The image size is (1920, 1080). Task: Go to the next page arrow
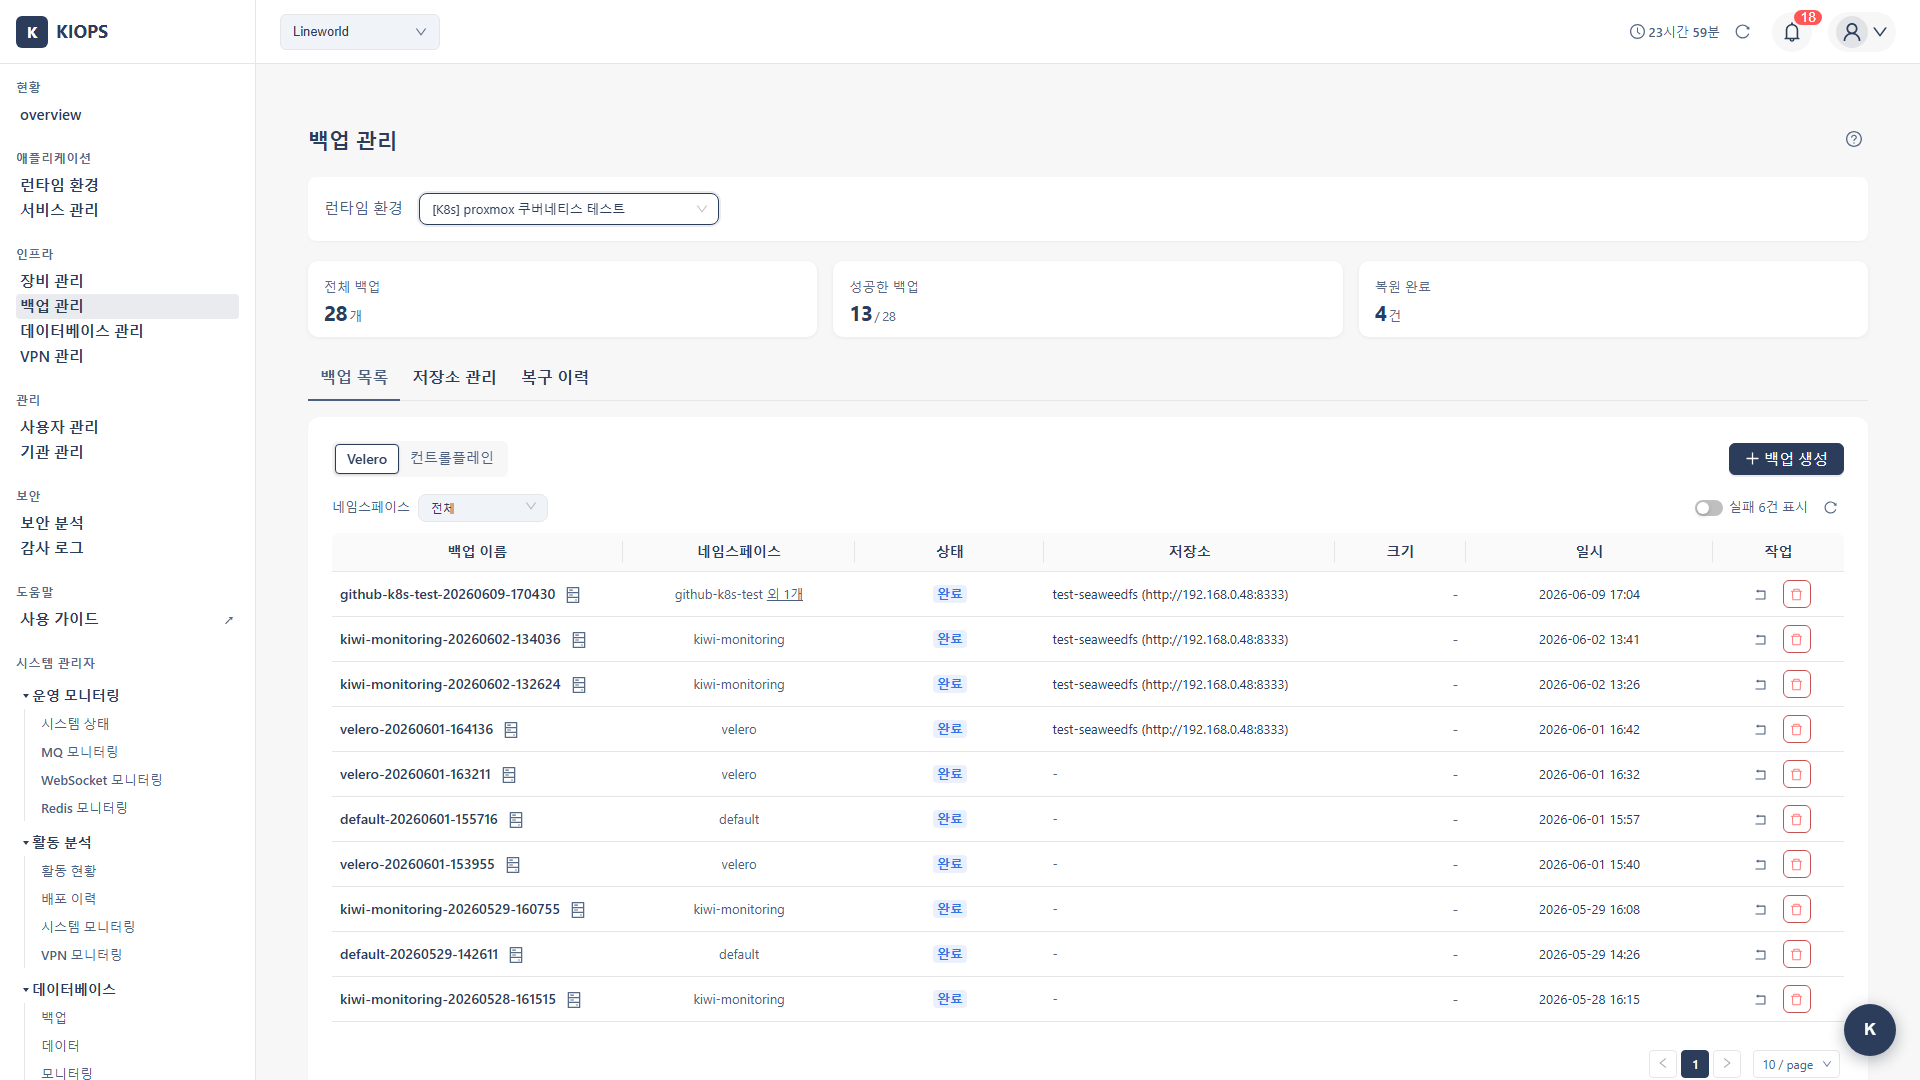point(1727,1064)
